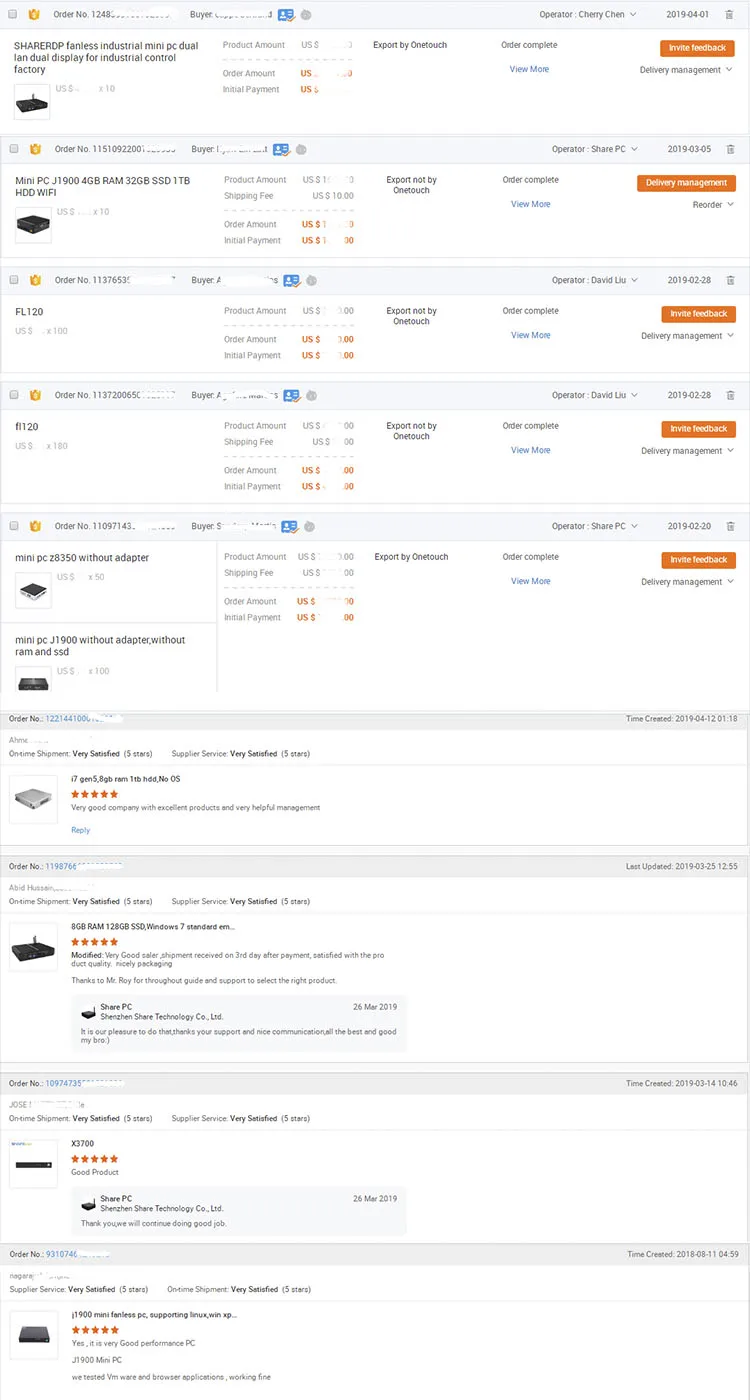Viewport: 750px width, 1400px height.
Task: Click star rating of i7 gen5 review
Action: pos(94,794)
